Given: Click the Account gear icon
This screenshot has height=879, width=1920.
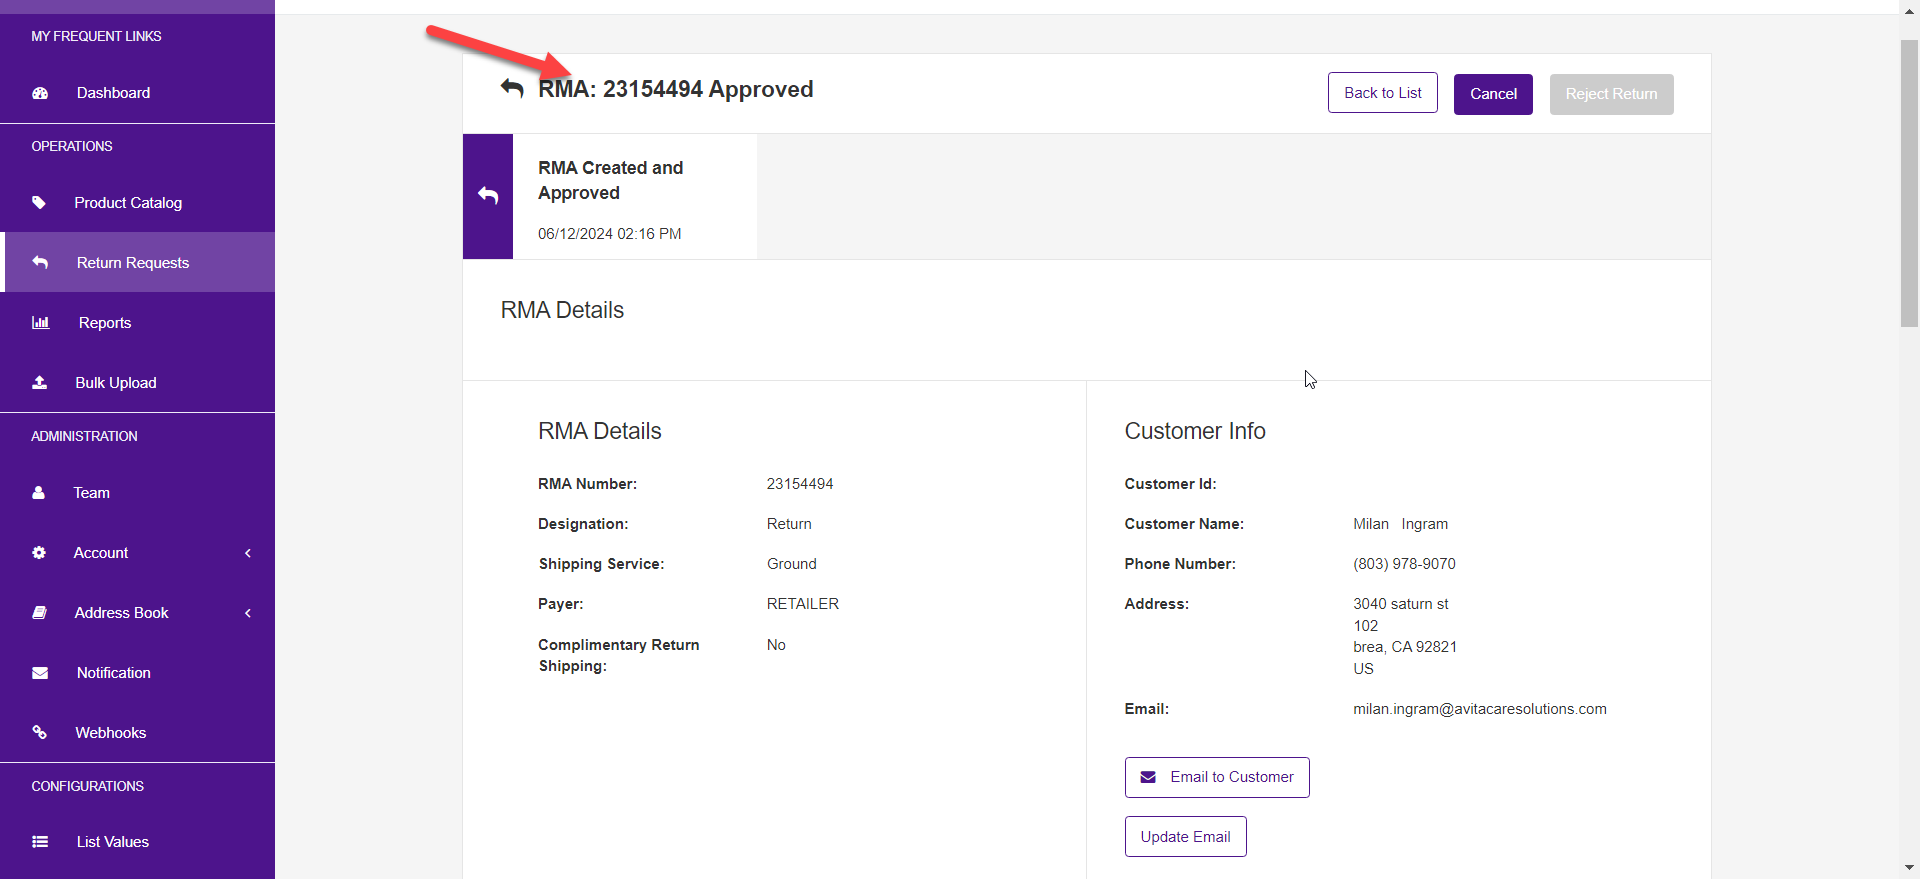Looking at the screenshot, I should click(x=39, y=552).
